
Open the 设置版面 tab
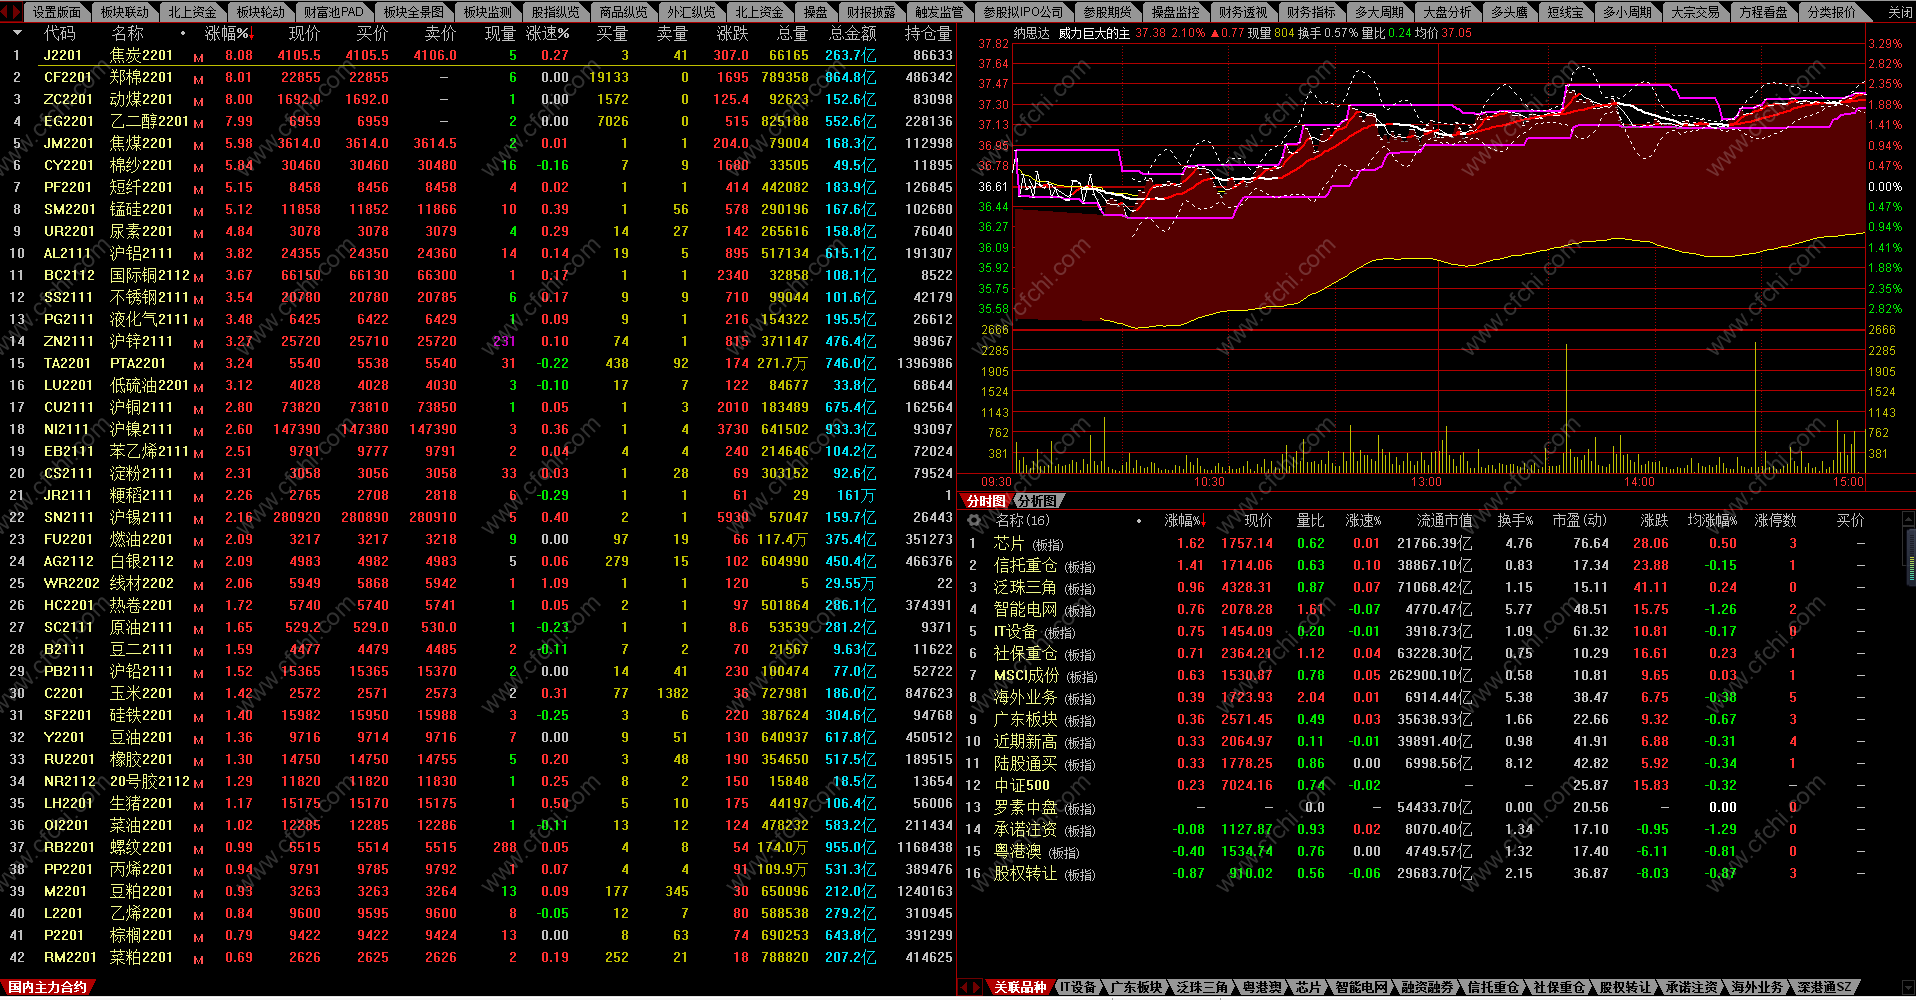[56, 12]
